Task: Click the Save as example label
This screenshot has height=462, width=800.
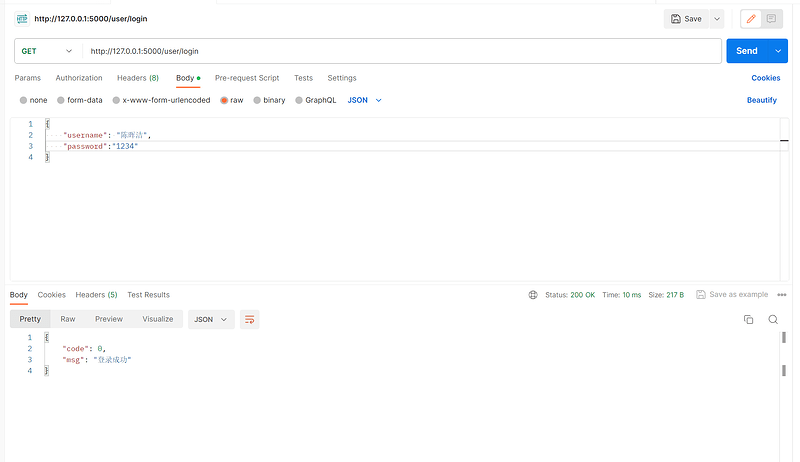Action: pyautogui.click(x=738, y=295)
